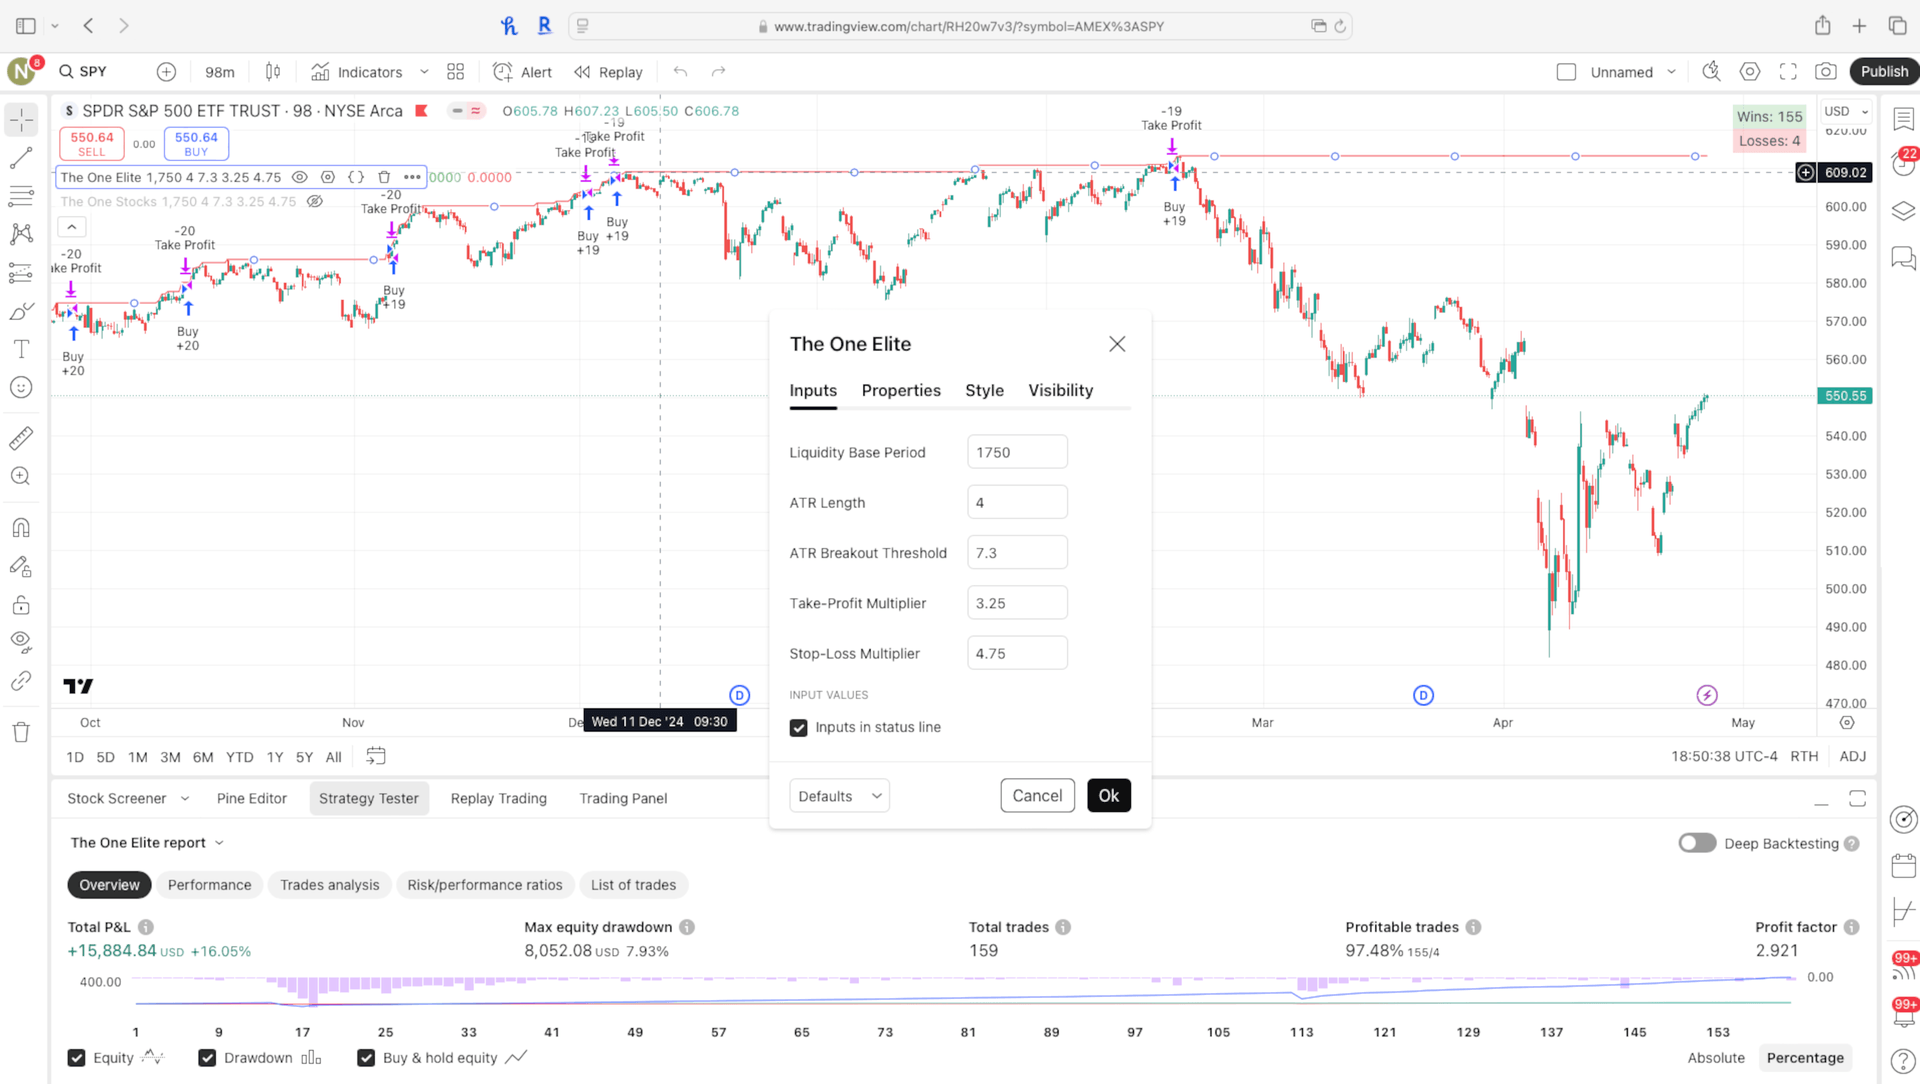Viewport: 1920px width, 1084px height.
Task: Collapse the indicator legend chevron
Action: click(72, 227)
